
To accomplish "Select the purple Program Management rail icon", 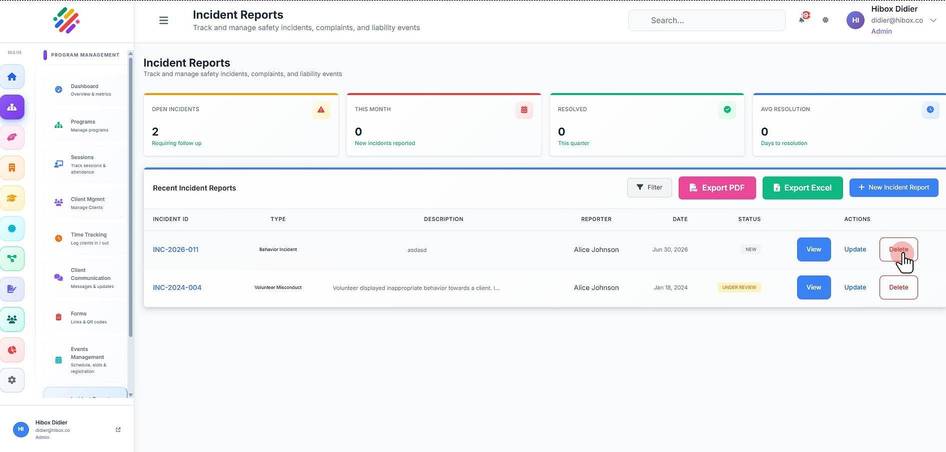I will (x=12, y=107).
